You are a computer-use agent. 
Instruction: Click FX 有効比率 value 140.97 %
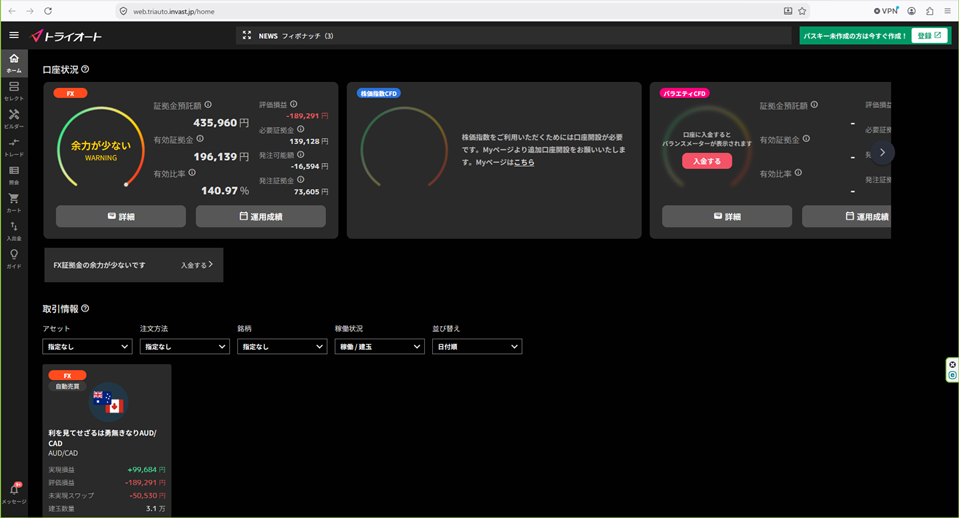coord(224,190)
